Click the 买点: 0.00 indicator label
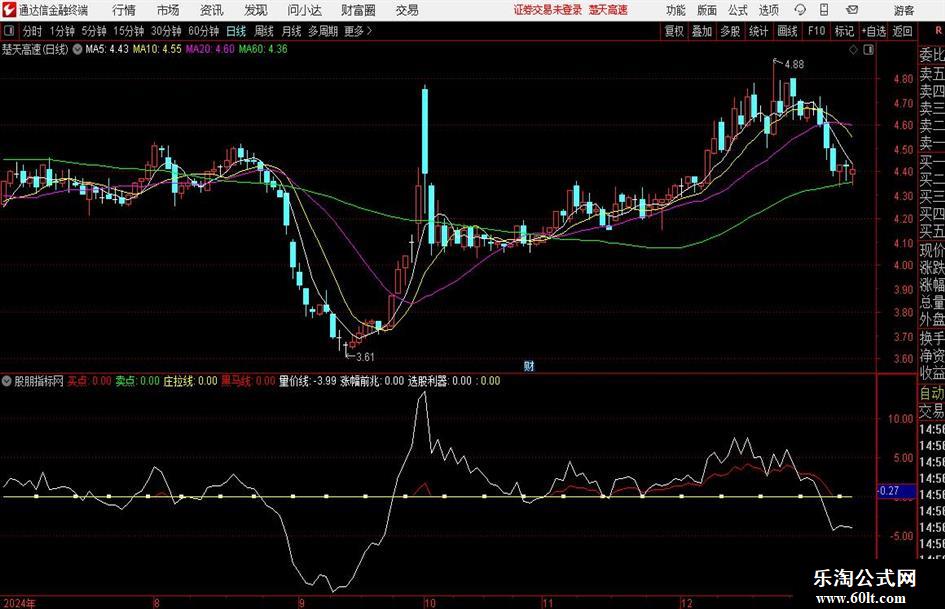Viewport: 945px width, 609px height. pyautogui.click(x=89, y=381)
